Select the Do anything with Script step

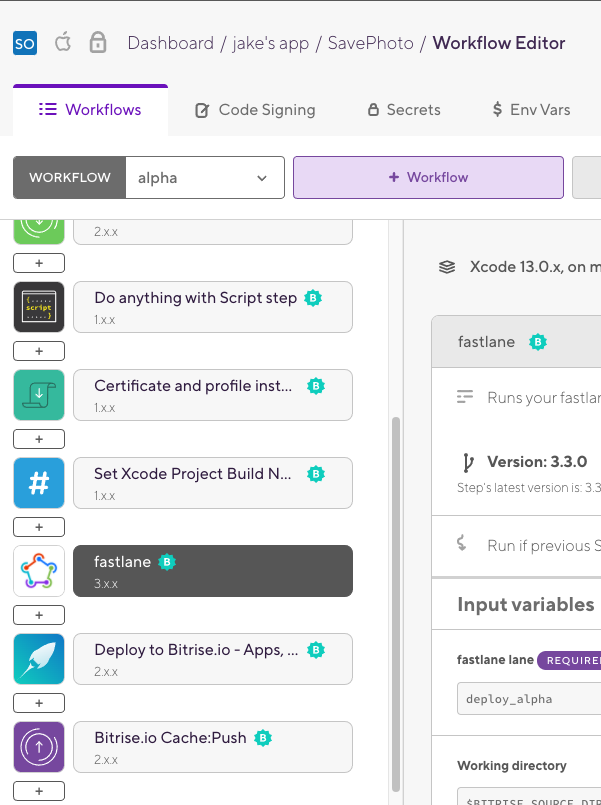[x=213, y=307]
